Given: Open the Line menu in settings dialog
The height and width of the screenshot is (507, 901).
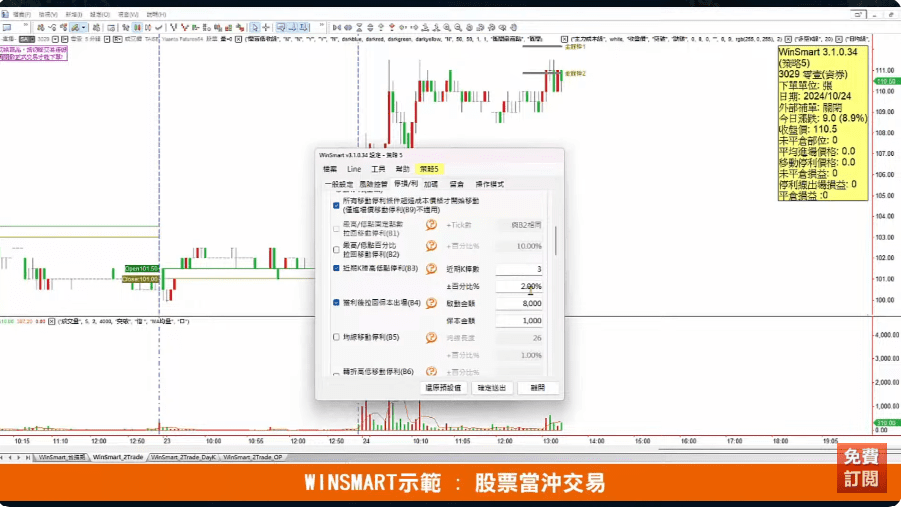Looking at the screenshot, I should click(x=354, y=169).
